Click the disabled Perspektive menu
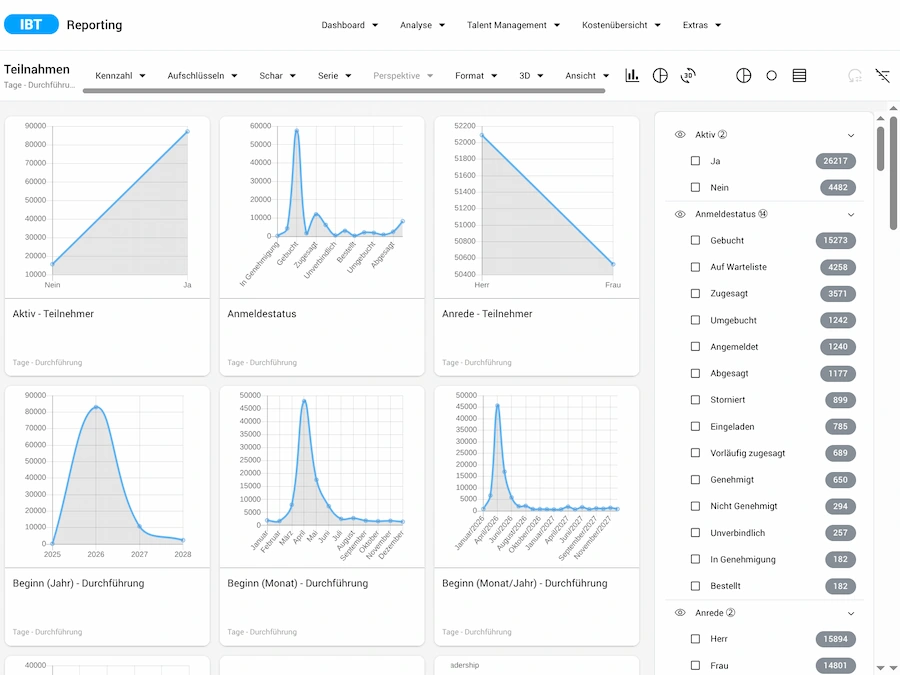This screenshot has height=675, width=900. pos(402,75)
